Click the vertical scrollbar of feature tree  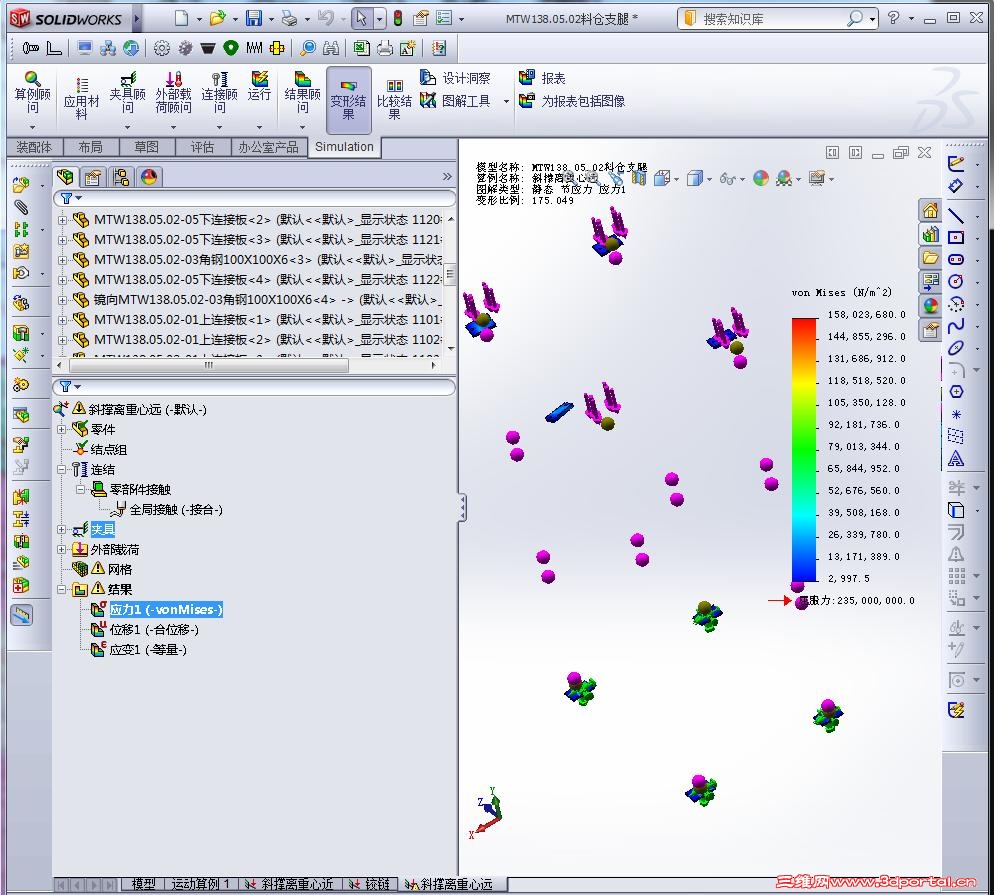click(450, 274)
